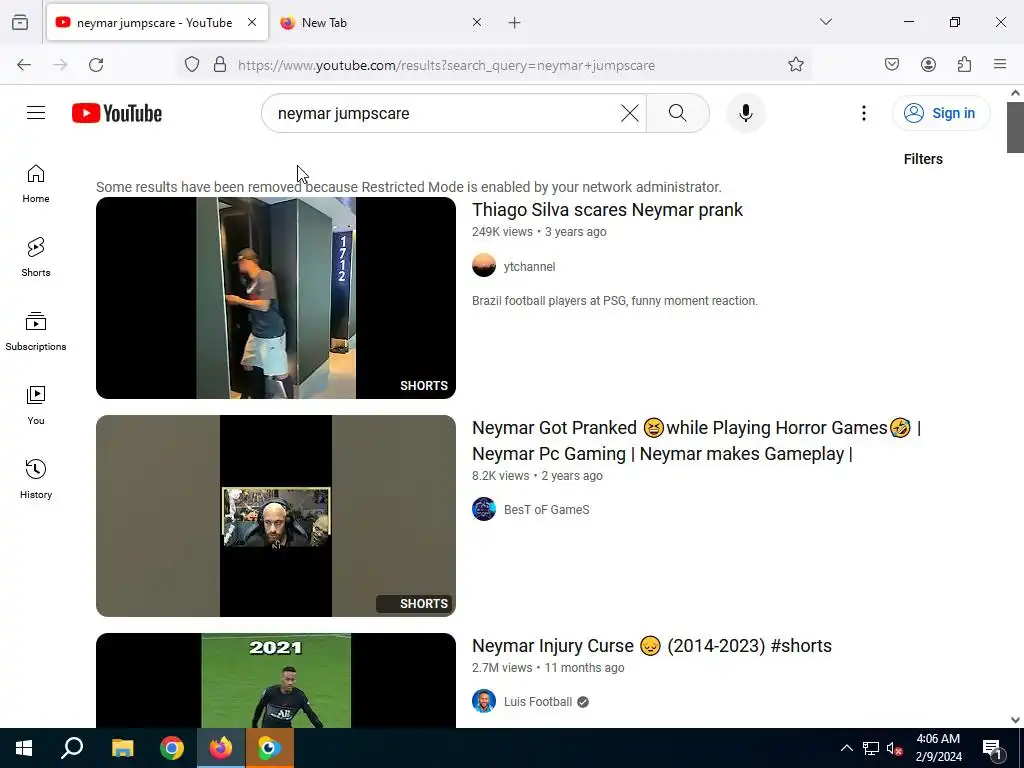The height and width of the screenshot is (768, 1024).
Task: Clear the search query with the X
Action: (x=630, y=113)
